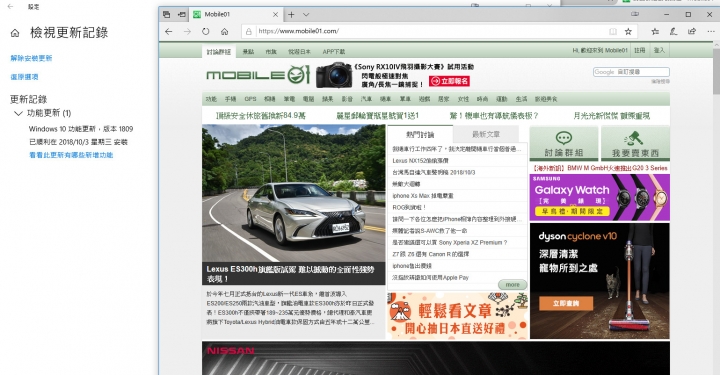Click the Edge forward navigation arrow

pos(187,31)
